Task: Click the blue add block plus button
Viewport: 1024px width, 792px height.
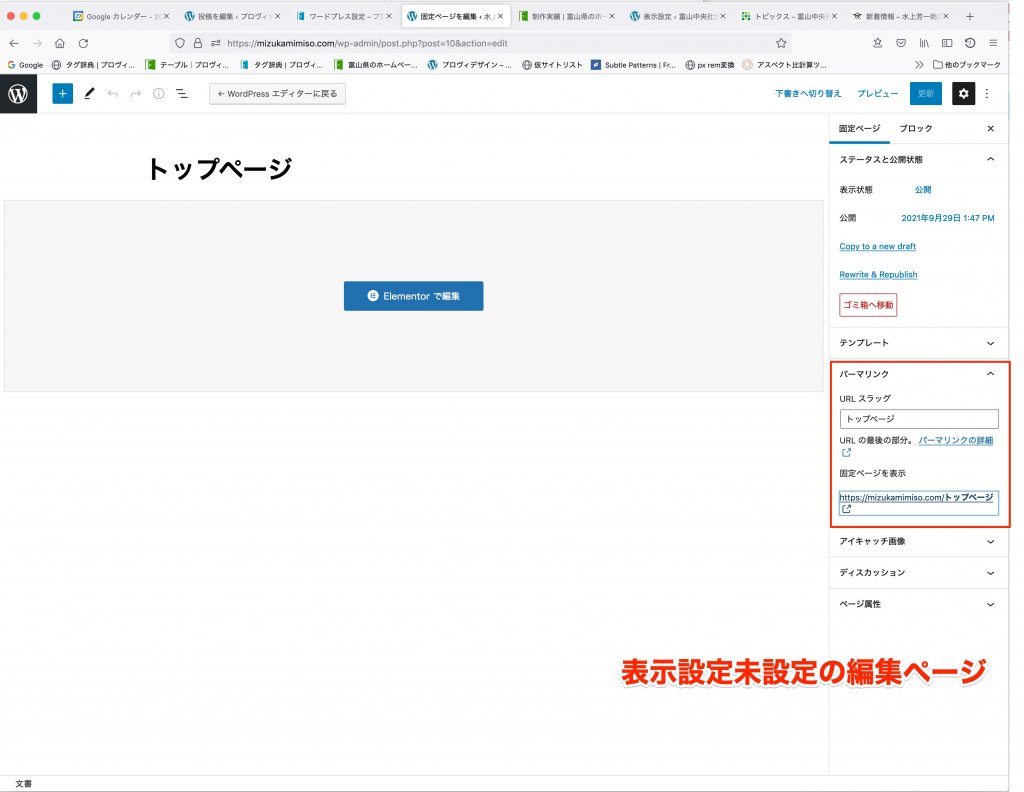Action: (x=63, y=93)
